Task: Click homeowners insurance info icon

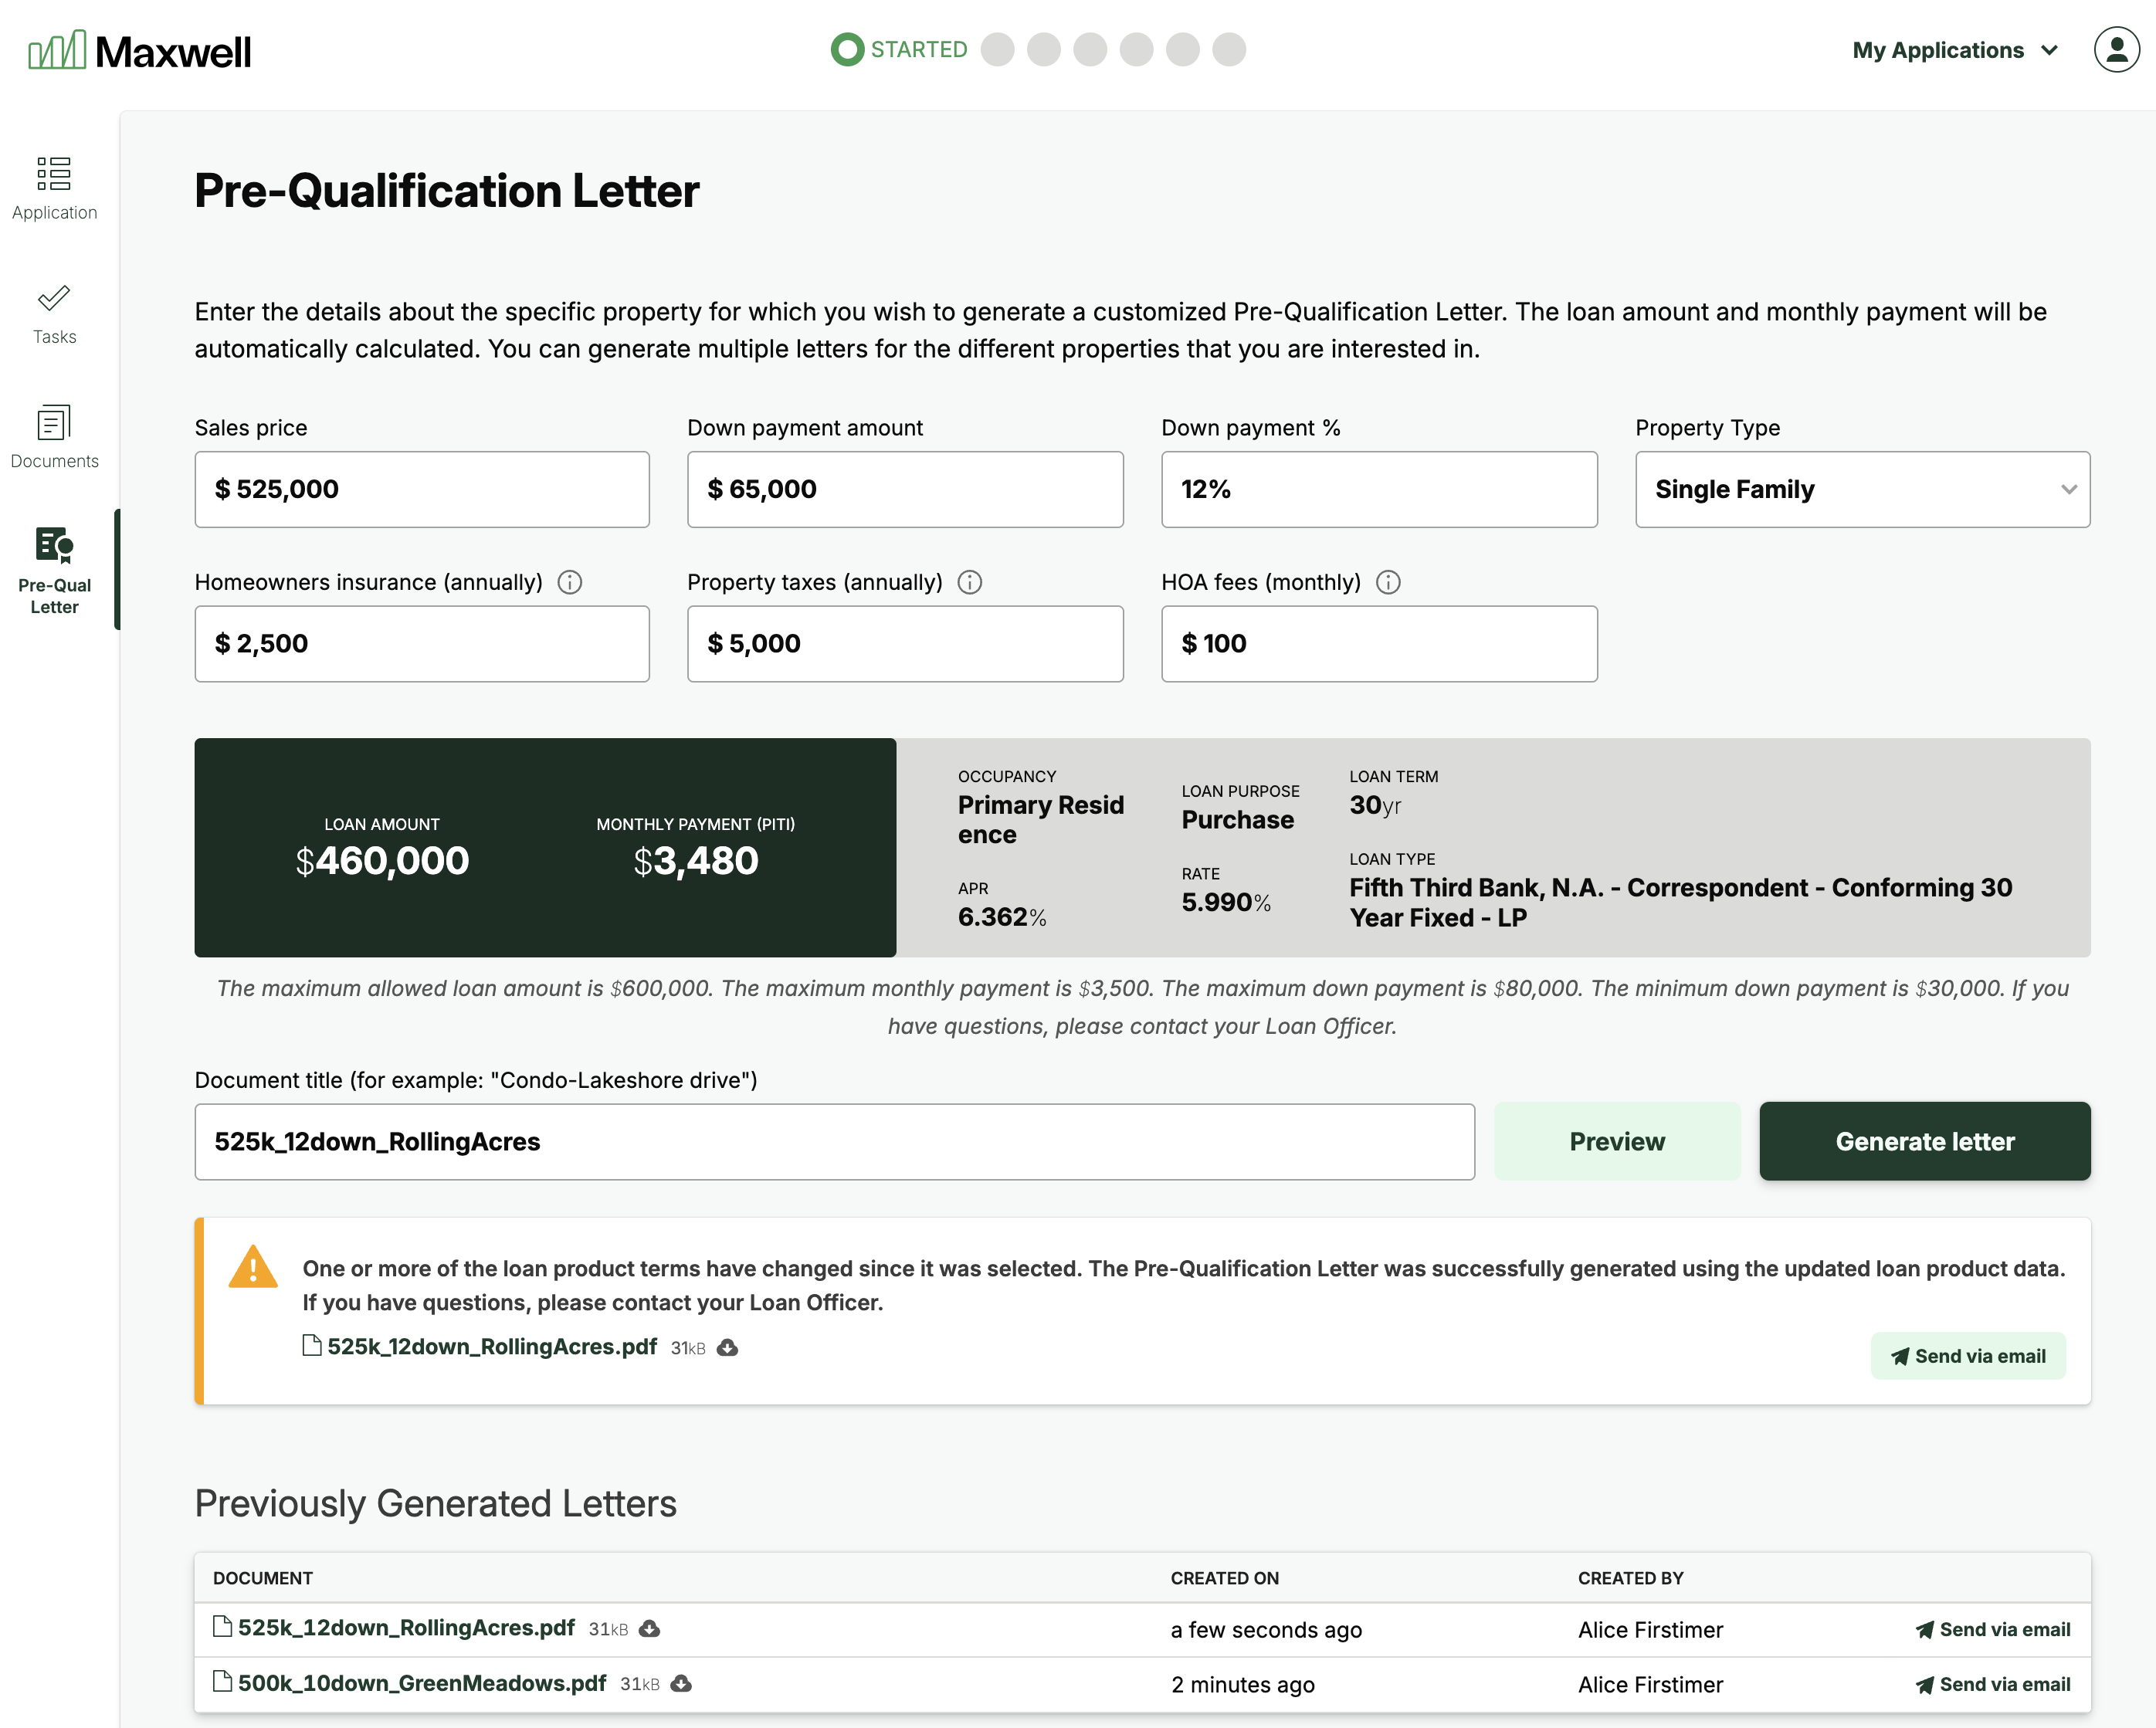Action: 570,582
